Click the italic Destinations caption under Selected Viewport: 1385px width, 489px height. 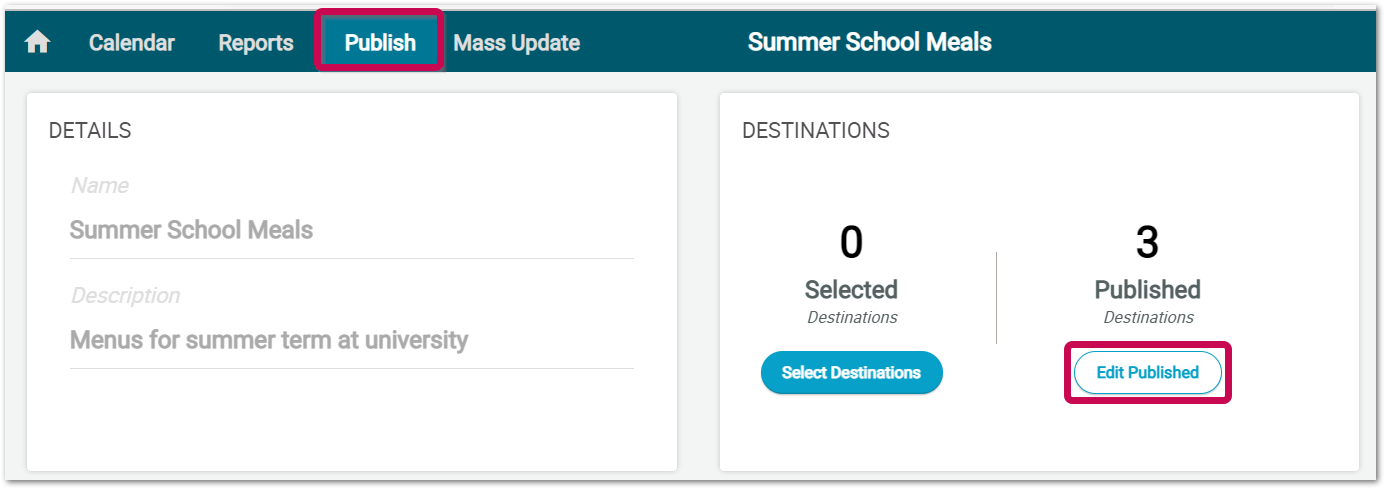pos(852,317)
